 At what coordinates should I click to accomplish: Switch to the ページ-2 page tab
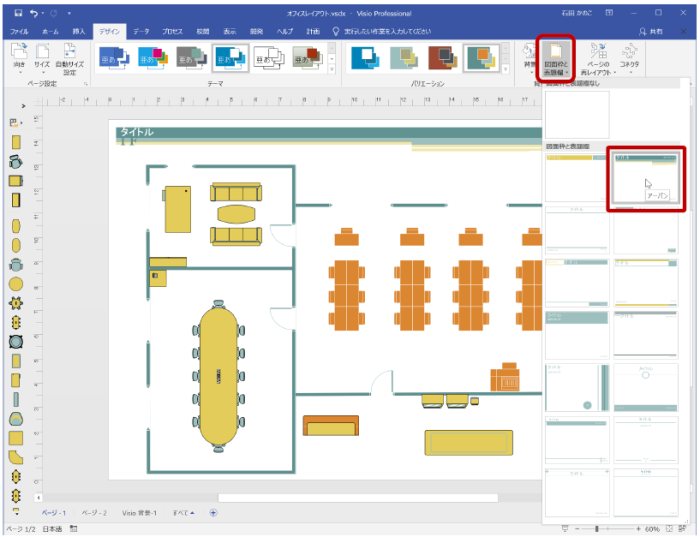pyautogui.click(x=94, y=512)
